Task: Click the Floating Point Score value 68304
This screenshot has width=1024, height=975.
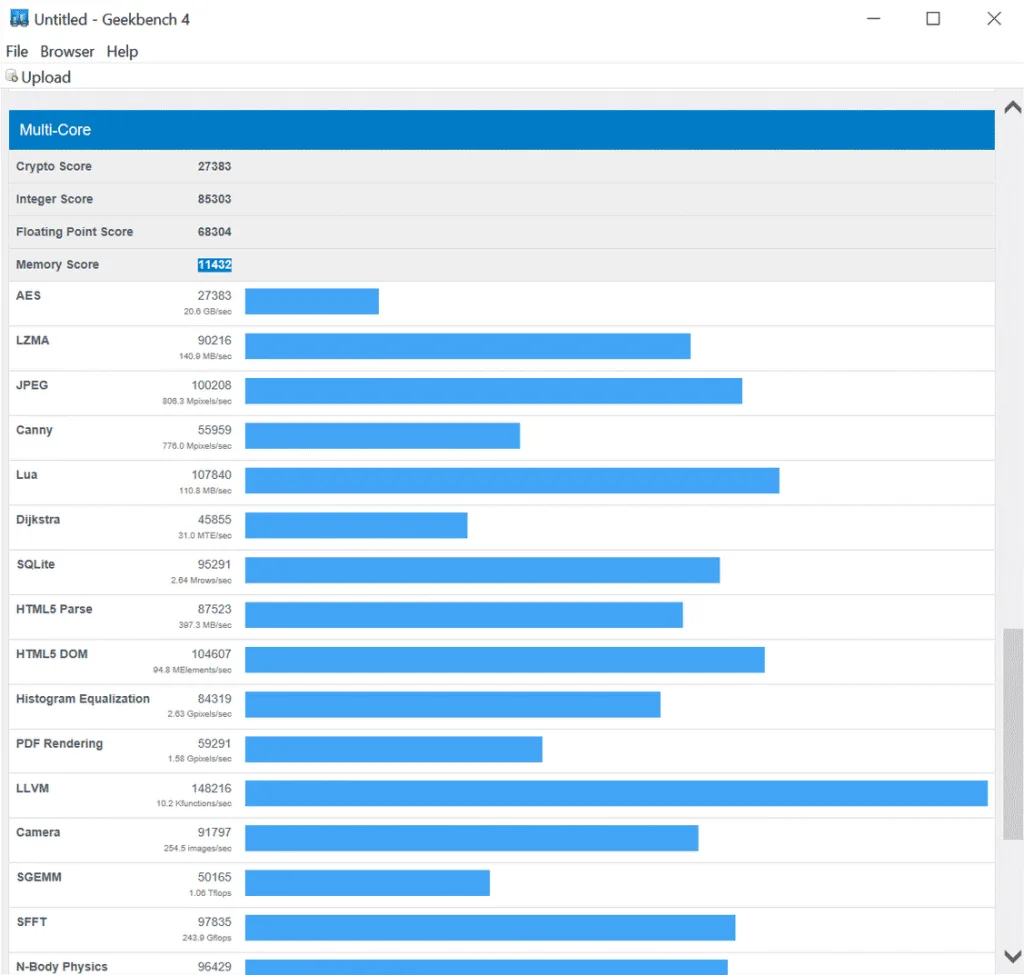Action: [x=214, y=232]
